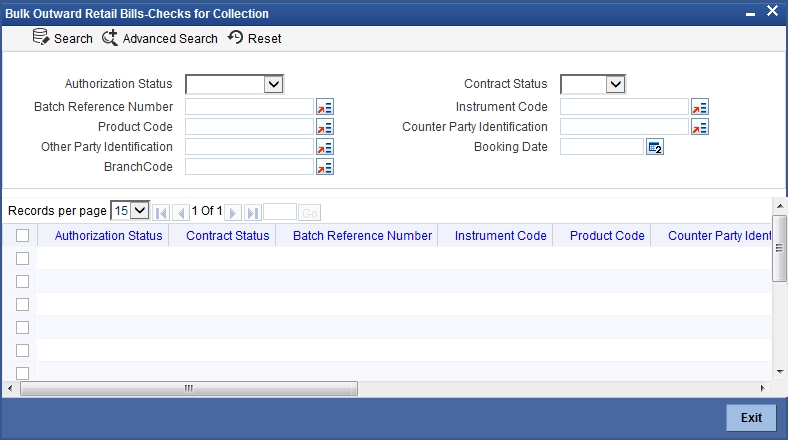Go to last page of records
The image size is (788, 440).
[253, 213]
